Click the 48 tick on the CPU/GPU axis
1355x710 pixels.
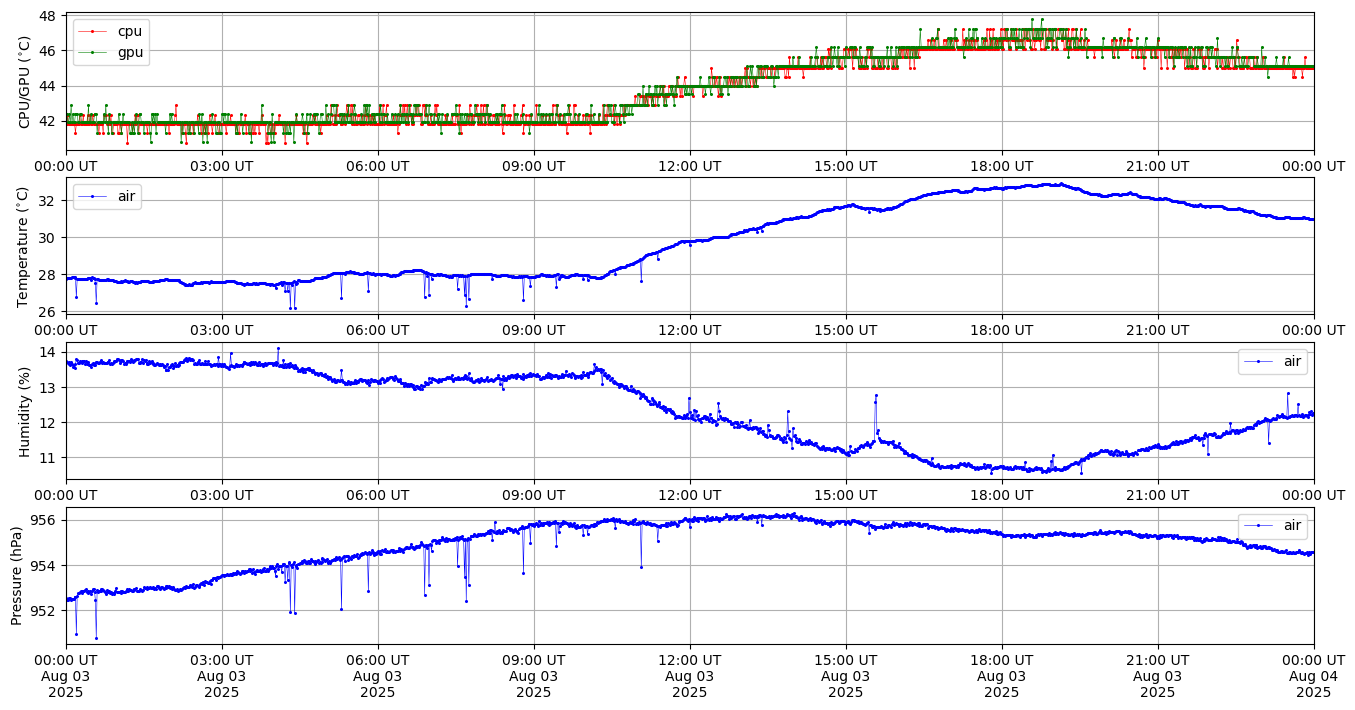[x=48, y=17]
